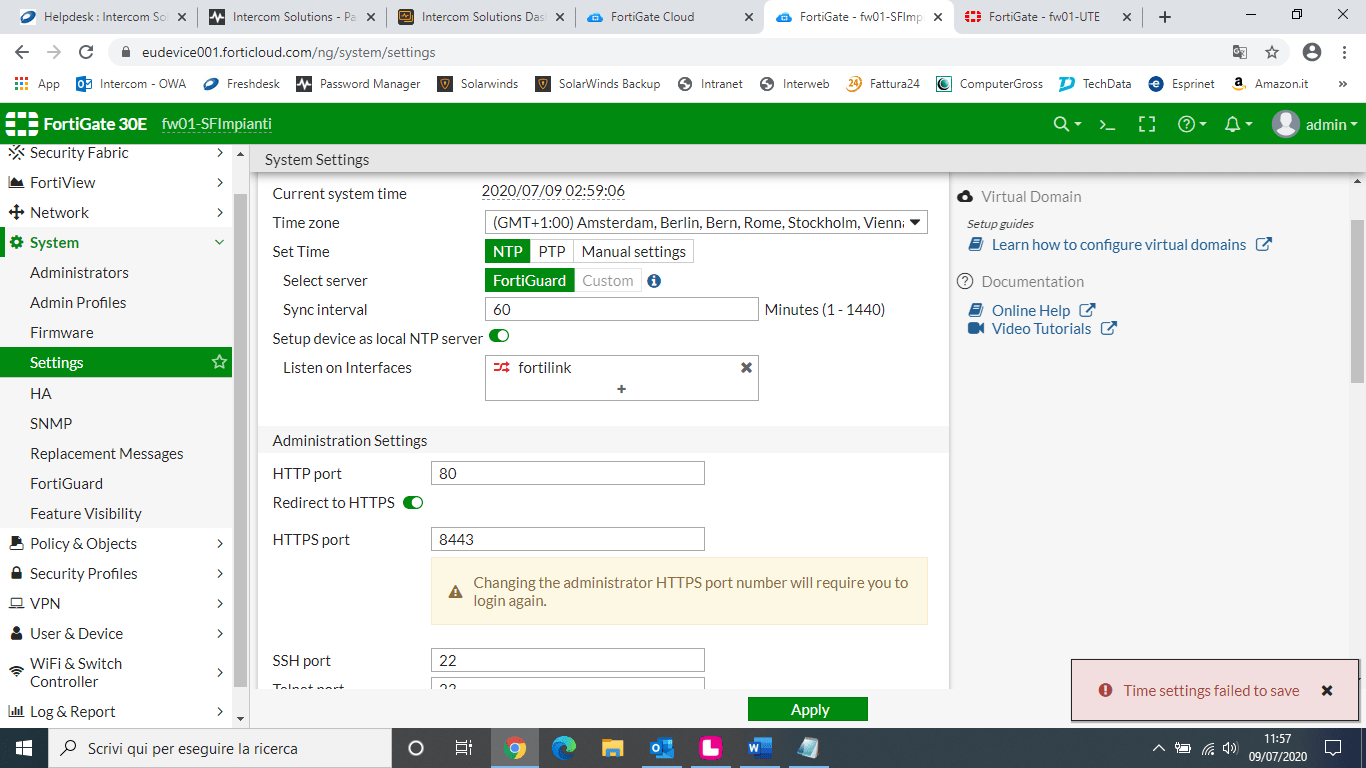Click the info icon beside Custom server
Screen dimensions: 1366x768
pos(654,281)
